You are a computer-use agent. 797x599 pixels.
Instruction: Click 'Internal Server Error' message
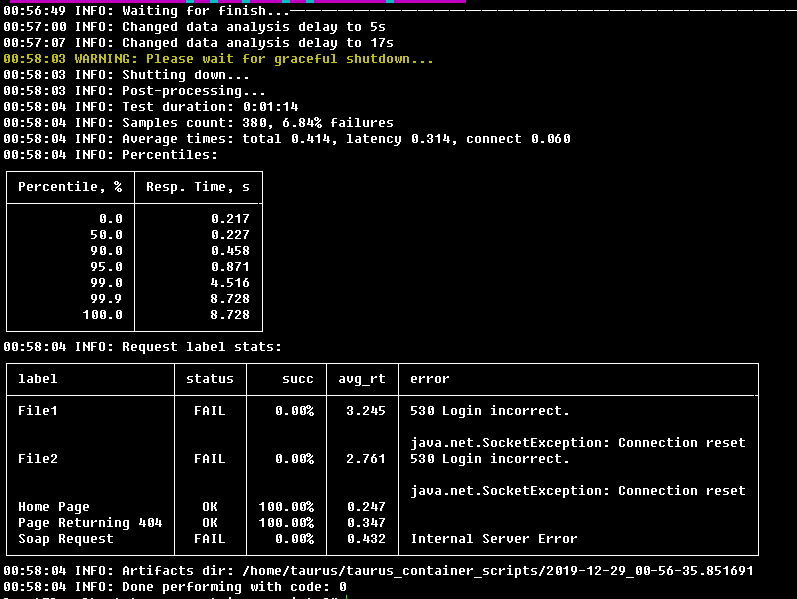click(494, 539)
